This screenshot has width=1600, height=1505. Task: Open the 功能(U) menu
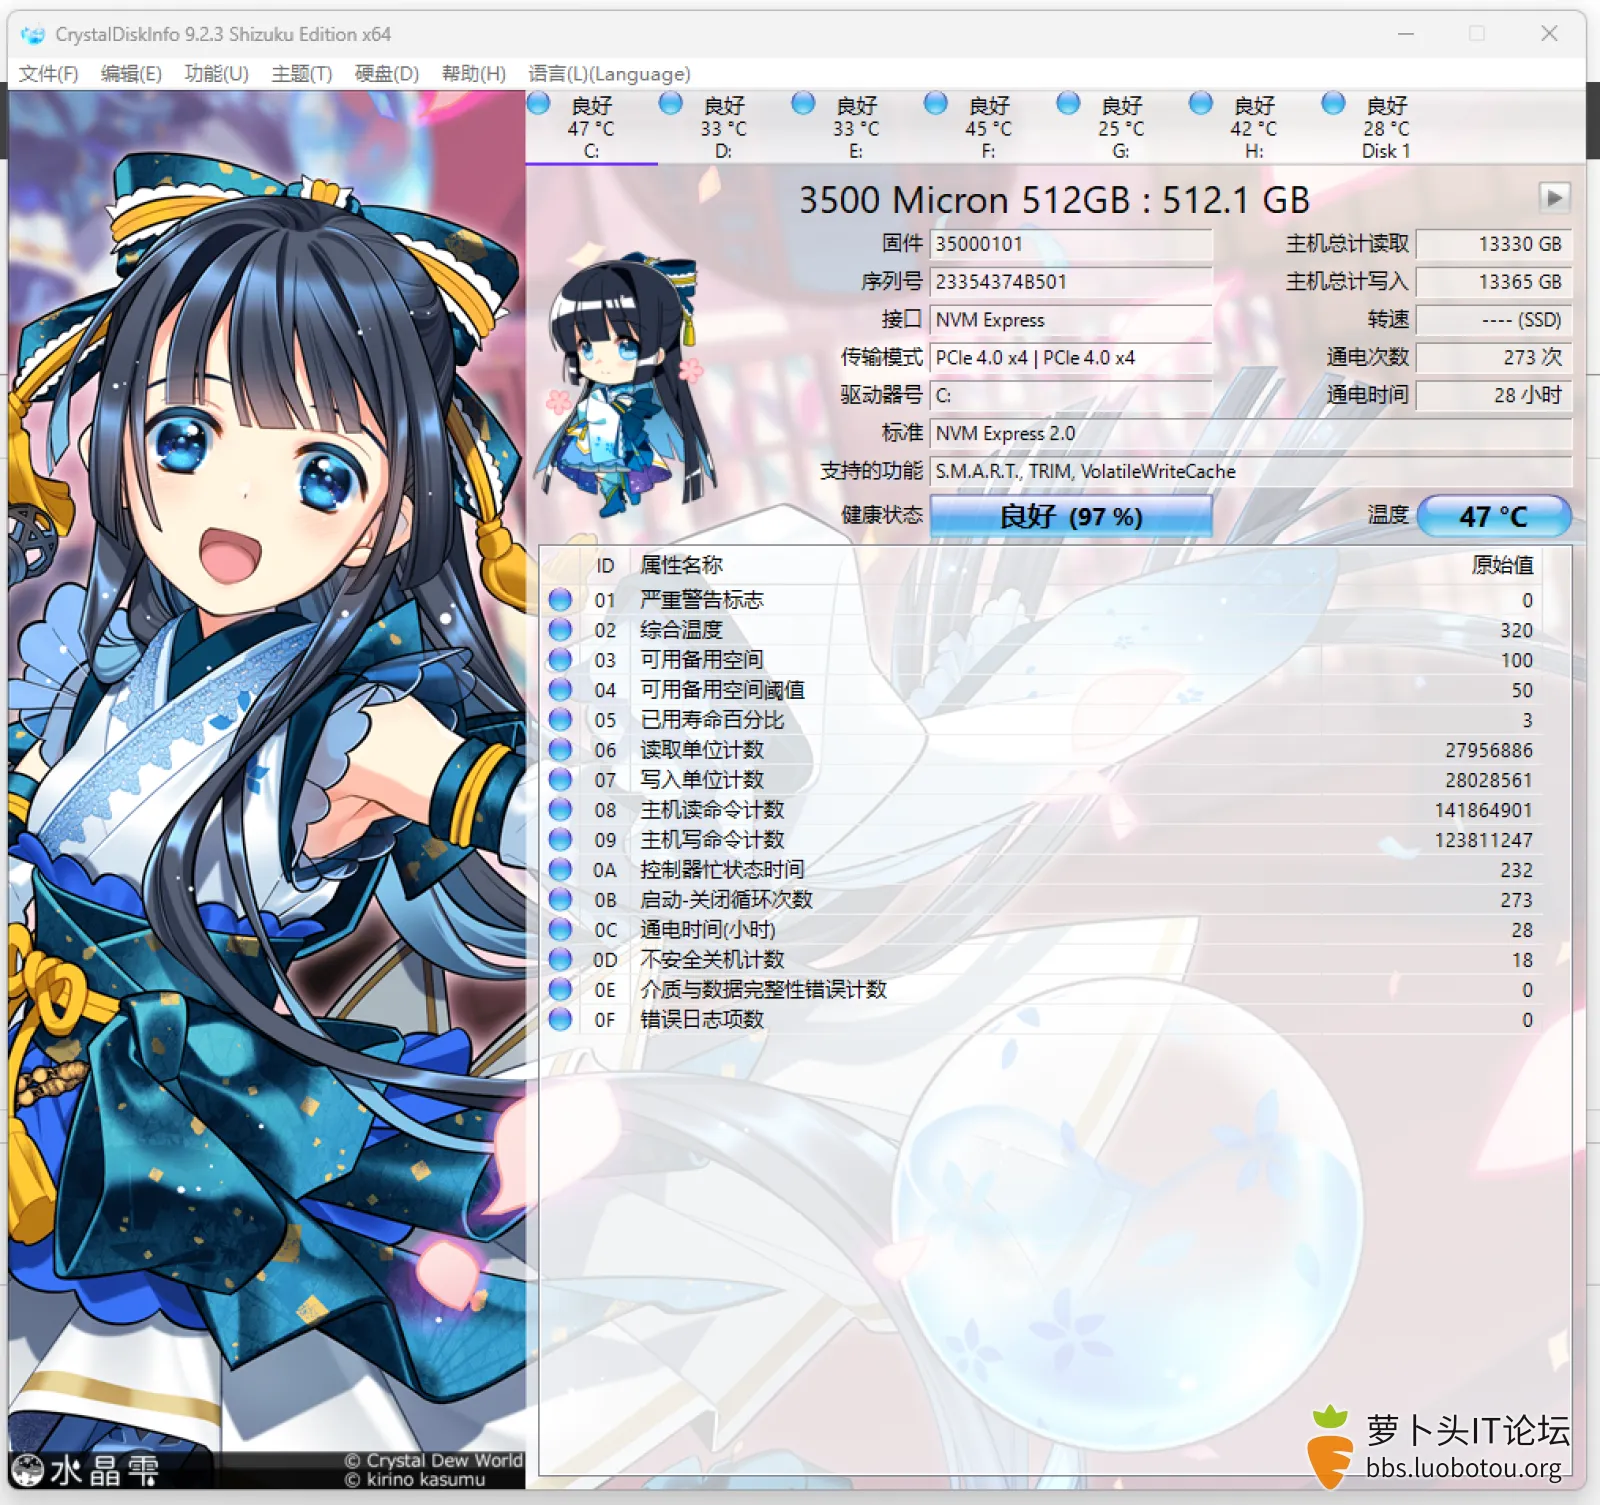216,74
